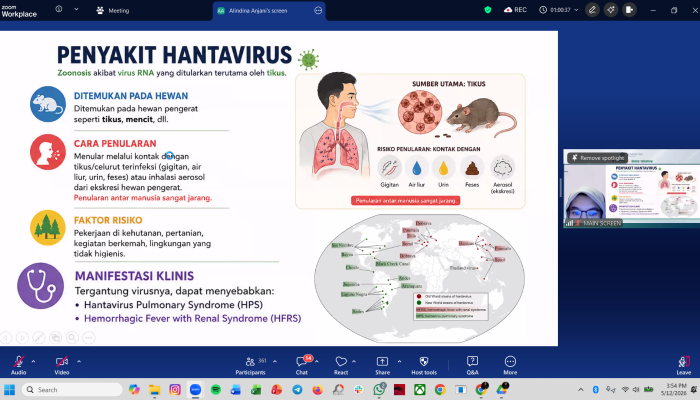Toggle the REC recording indicator
The width and height of the screenshot is (700, 400).
(515, 10)
